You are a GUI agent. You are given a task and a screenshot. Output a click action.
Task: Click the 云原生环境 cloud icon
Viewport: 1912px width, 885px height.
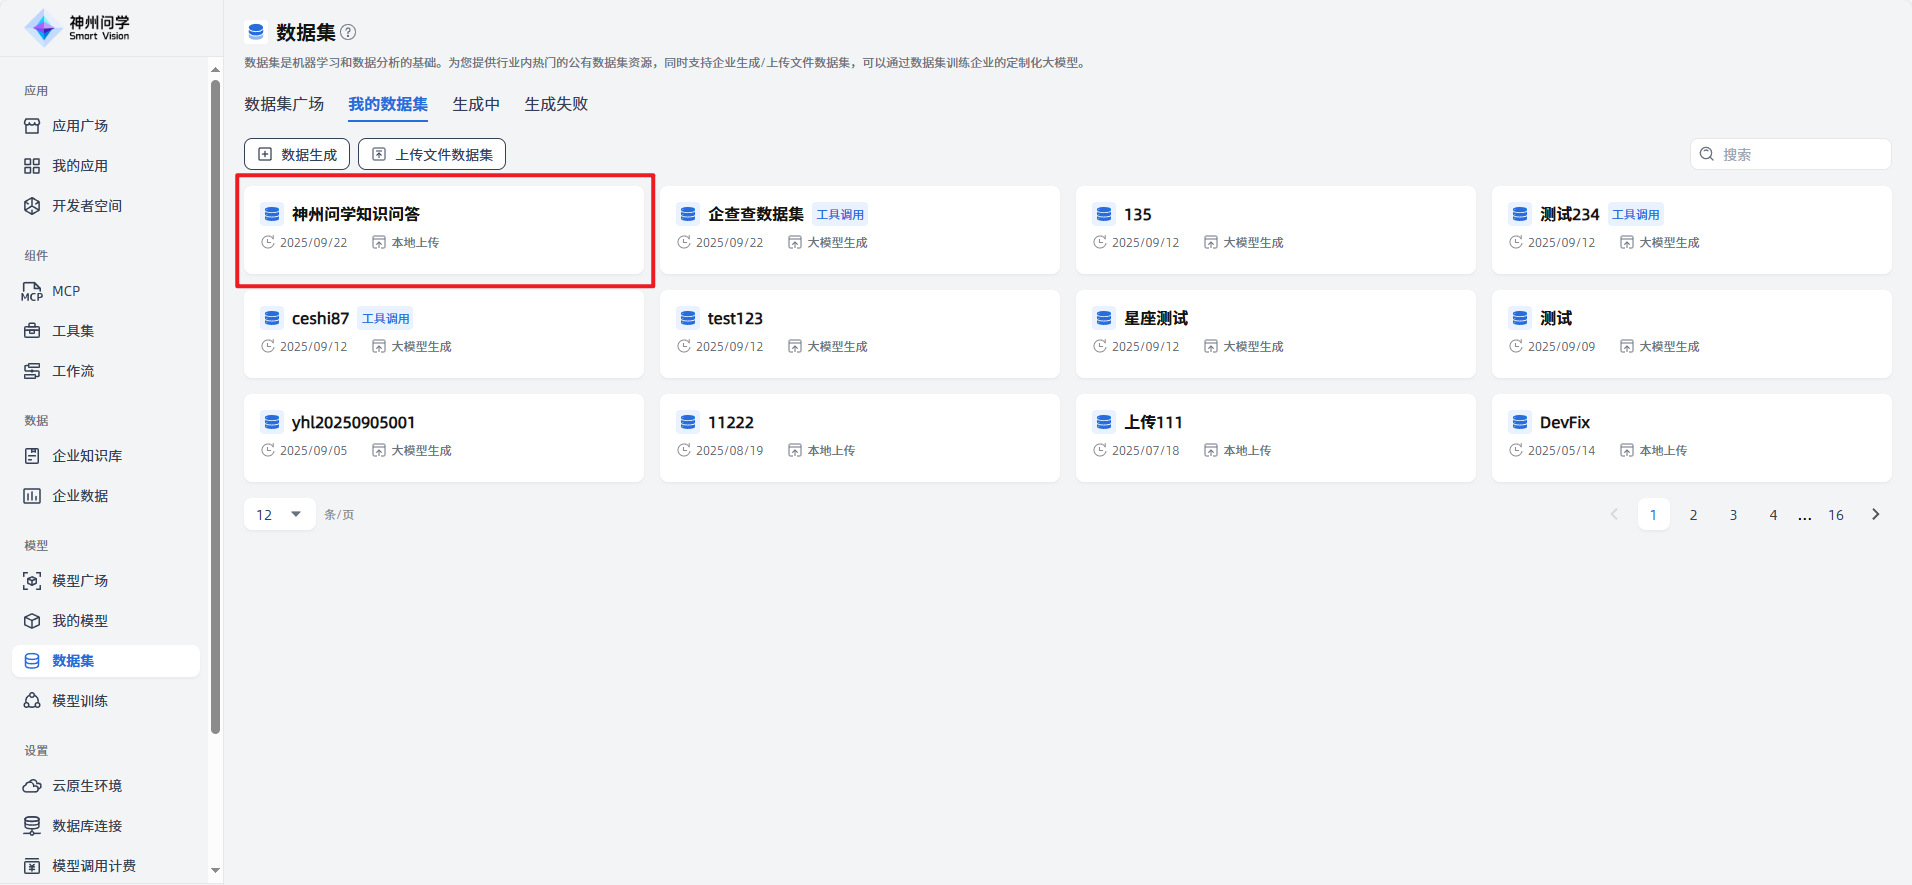tap(32, 786)
